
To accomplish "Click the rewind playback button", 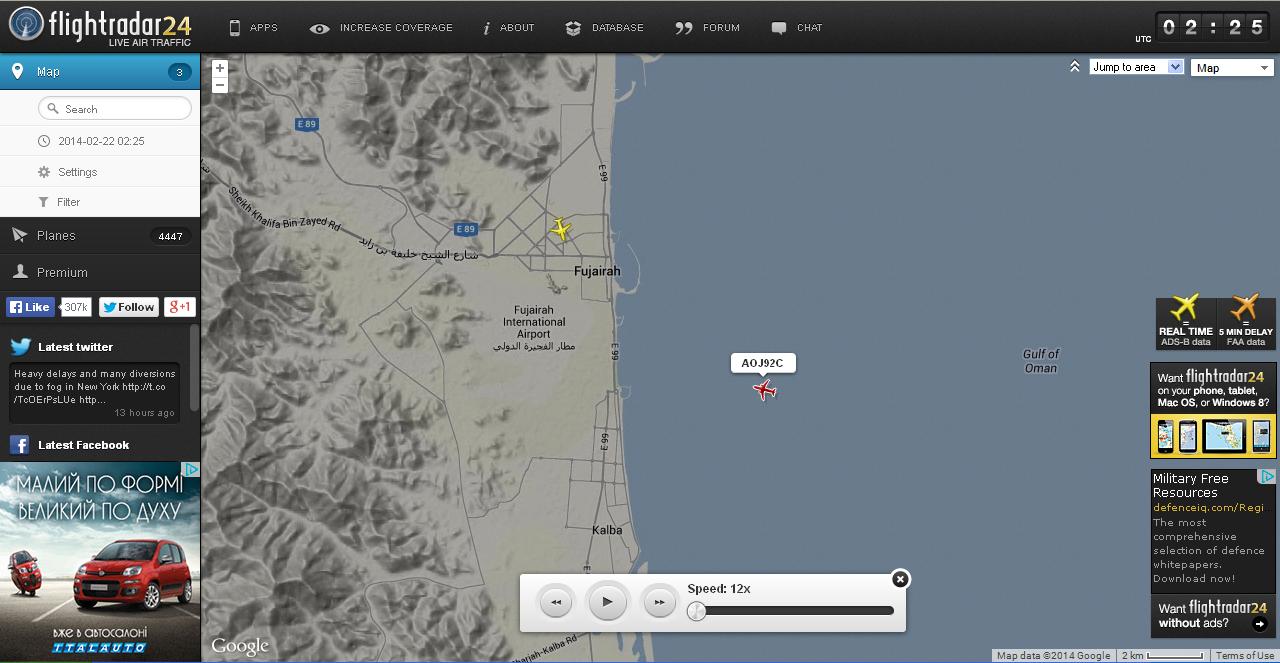I will coord(556,602).
